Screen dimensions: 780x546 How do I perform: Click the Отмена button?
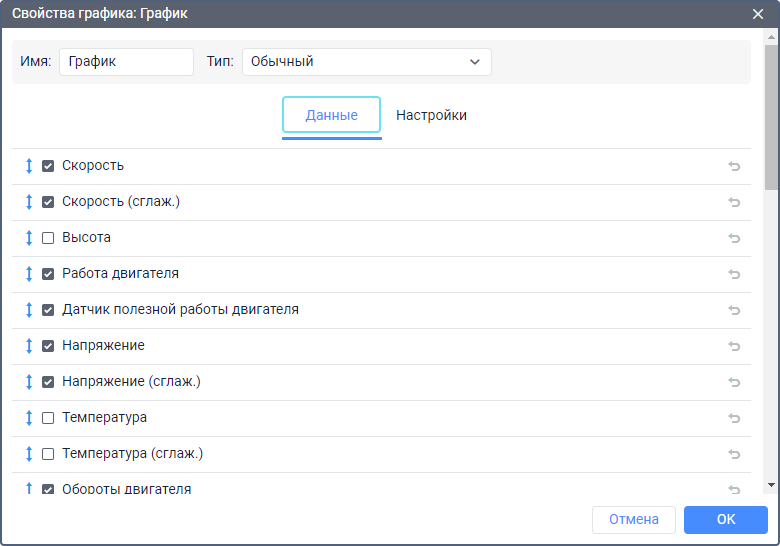click(634, 519)
